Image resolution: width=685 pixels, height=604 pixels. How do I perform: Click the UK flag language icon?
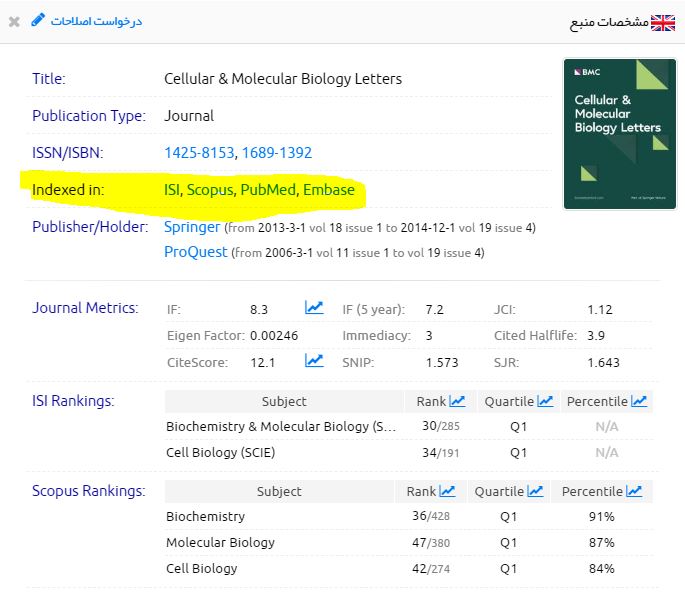click(663, 22)
